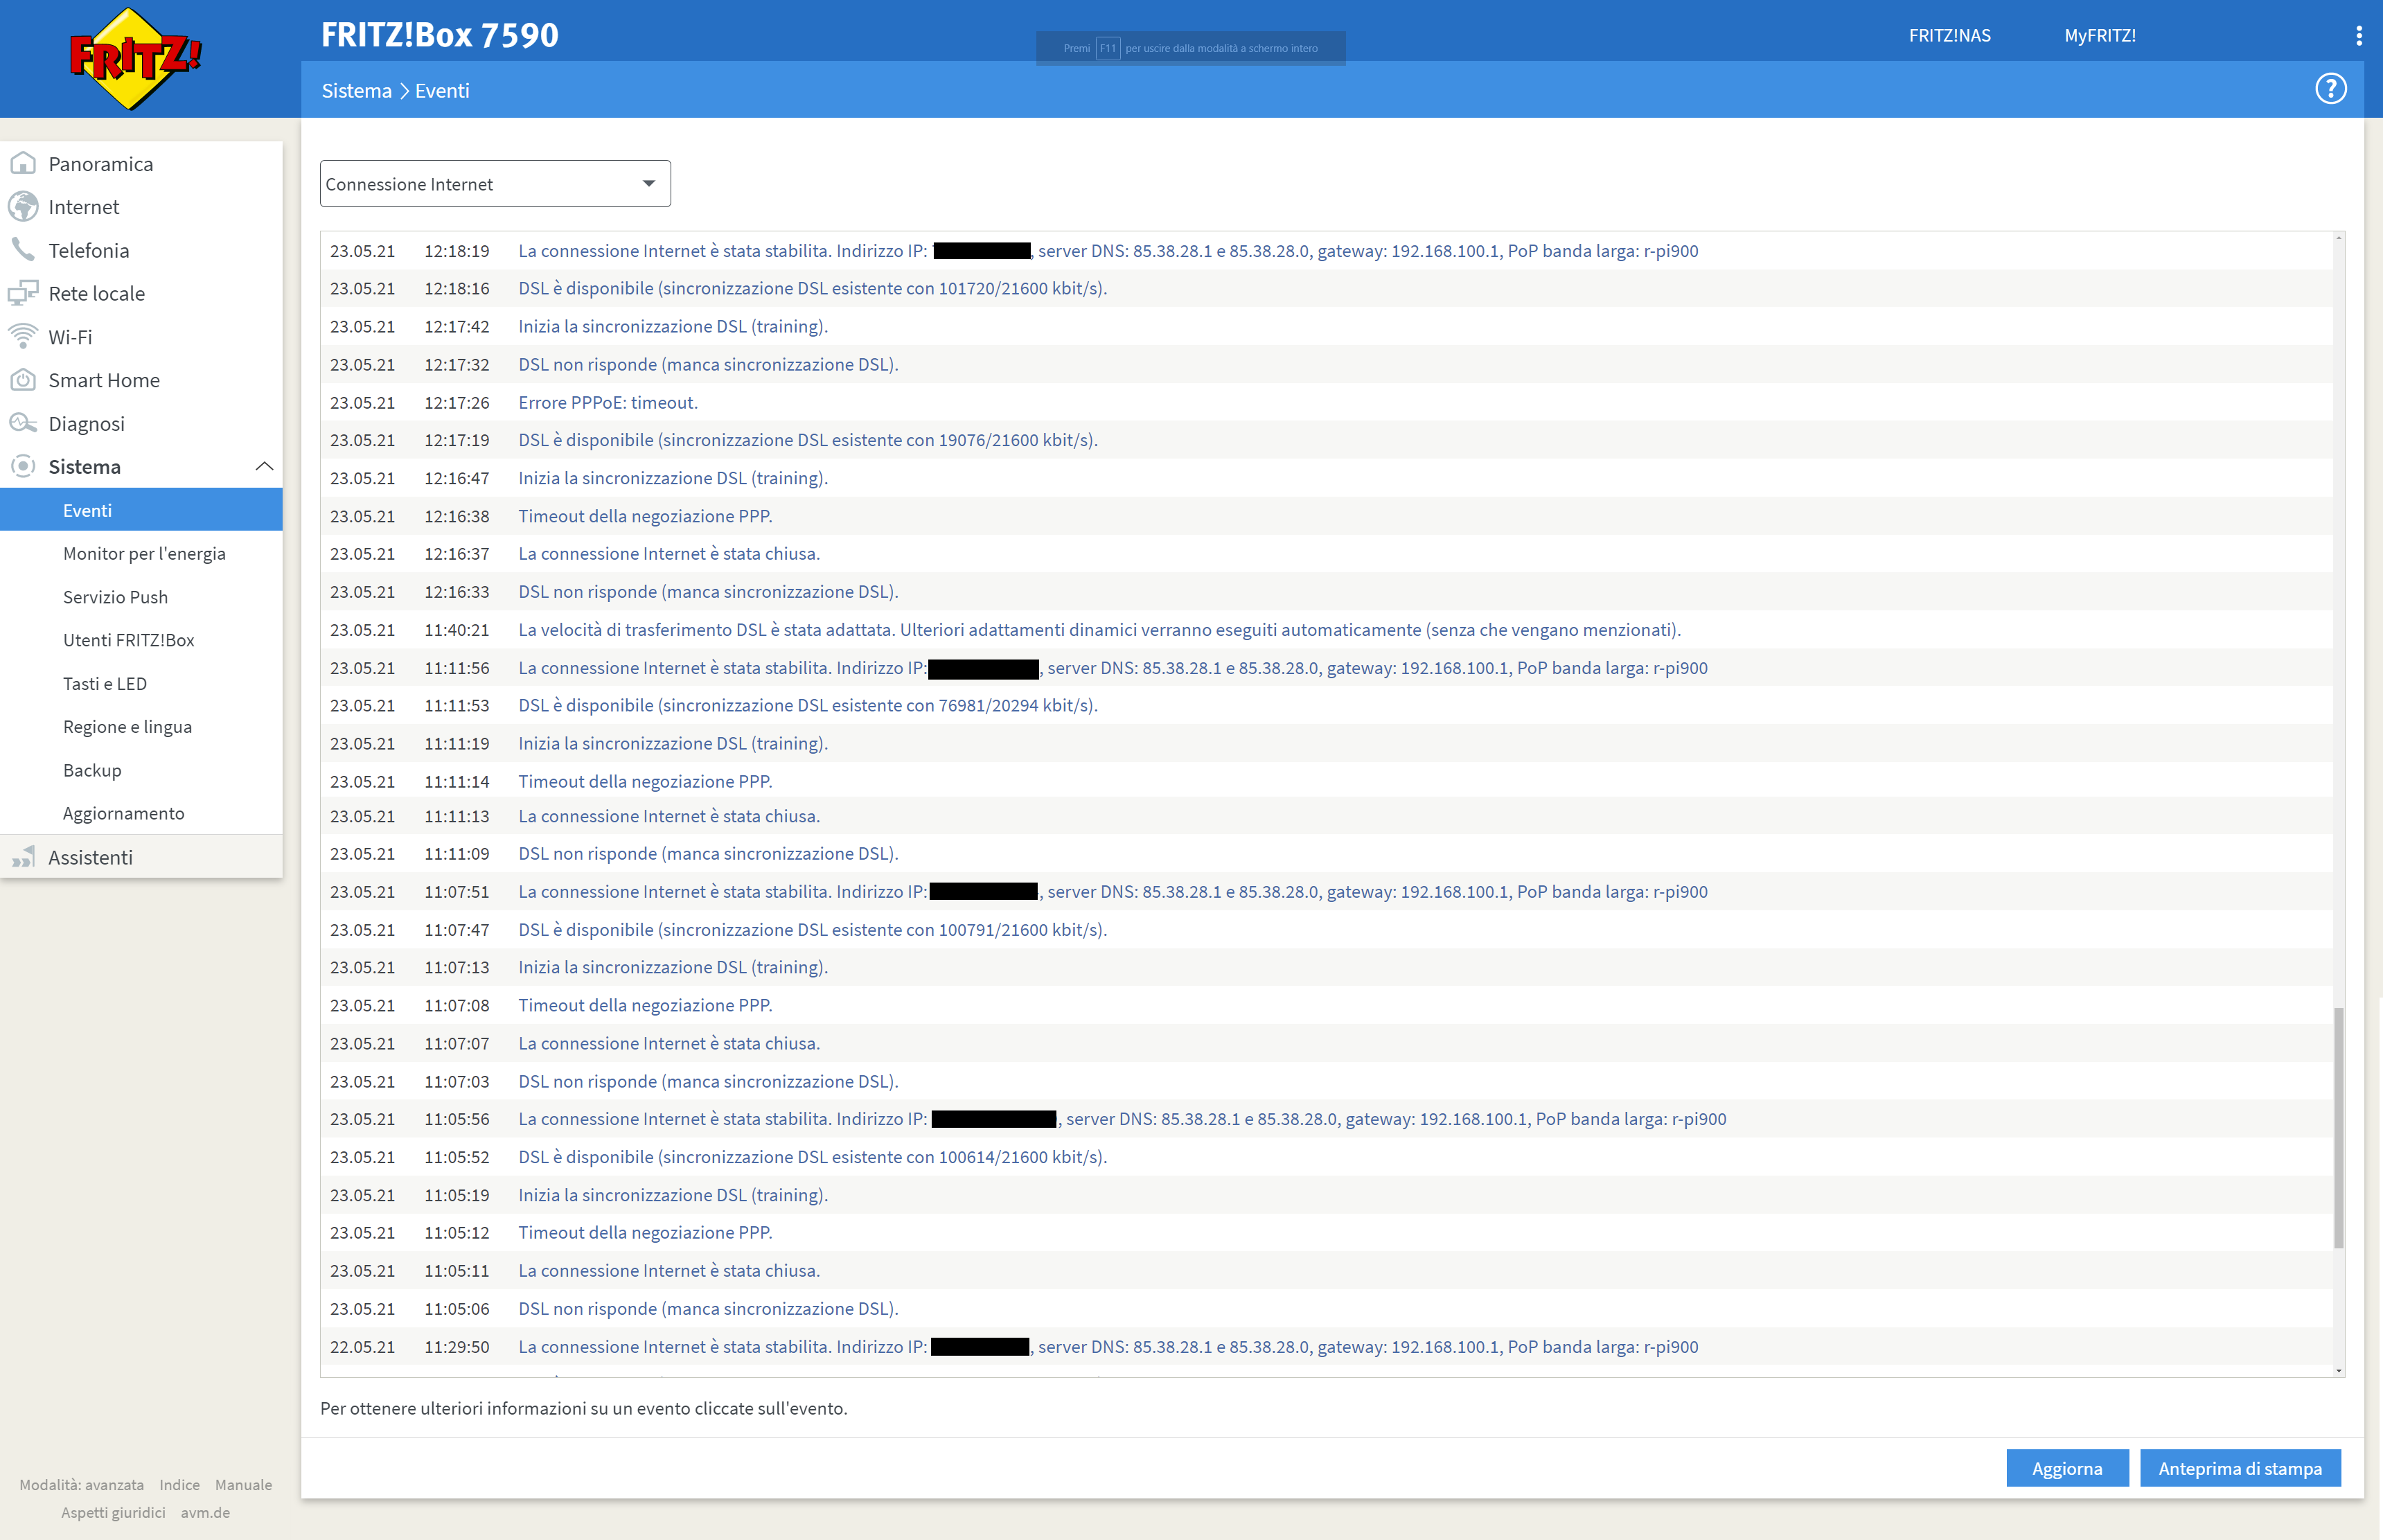Select the Backup submenu item
Viewport: 2383px width, 1540px height.
coord(92,770)
